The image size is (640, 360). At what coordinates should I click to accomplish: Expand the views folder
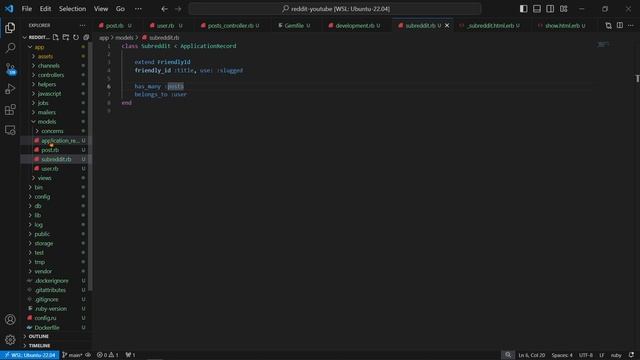click(x=44, y=178)
